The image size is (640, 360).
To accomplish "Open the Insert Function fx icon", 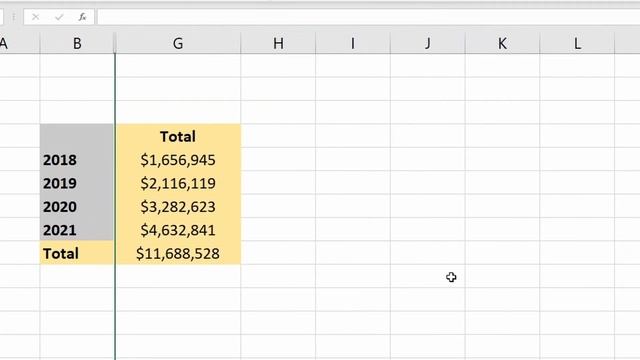I will pos(82,17).
